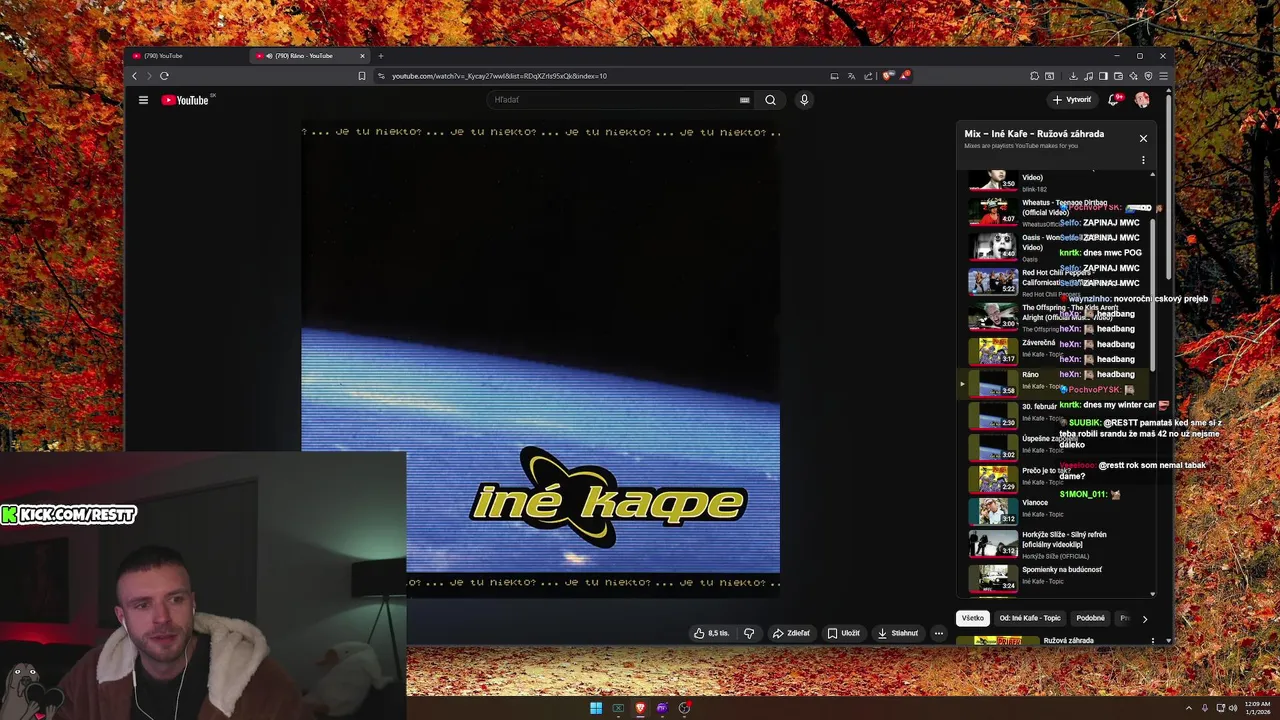Click the share page icon in address bar
1280x720 pixels.
pyautogui.click(x=868, y=76)
